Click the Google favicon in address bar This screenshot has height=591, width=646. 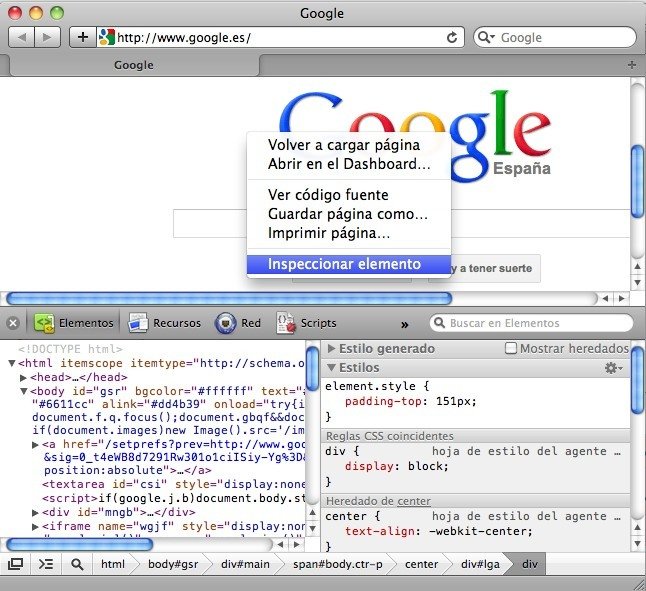pos(107,37)
